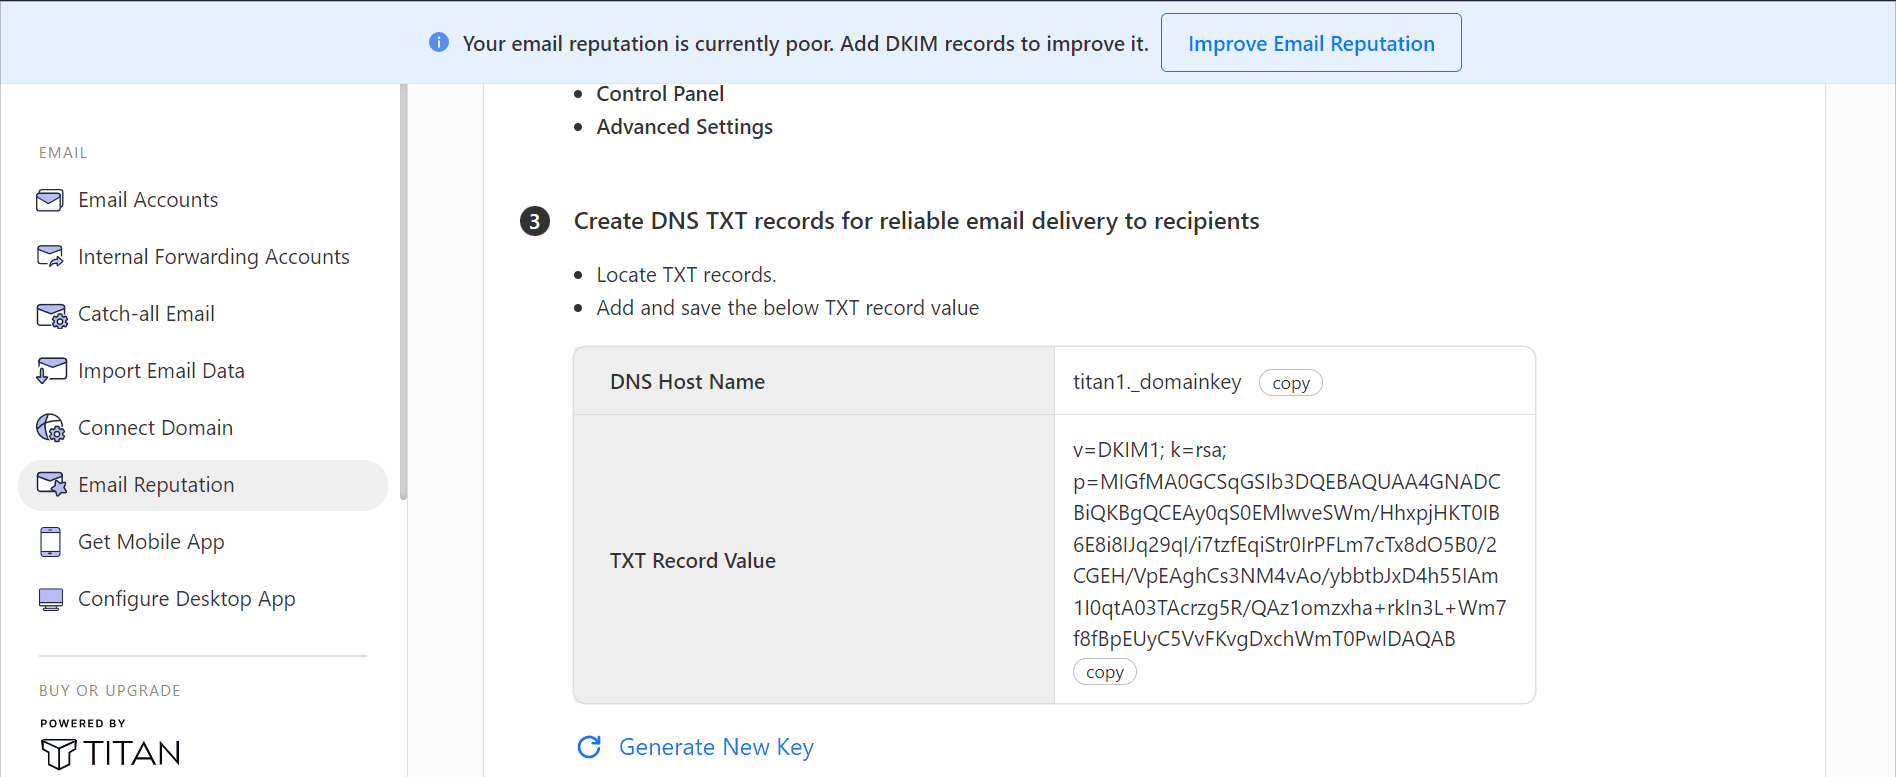Open Import Email Data page
This screenshot has height=777, width=1896.
203,371
